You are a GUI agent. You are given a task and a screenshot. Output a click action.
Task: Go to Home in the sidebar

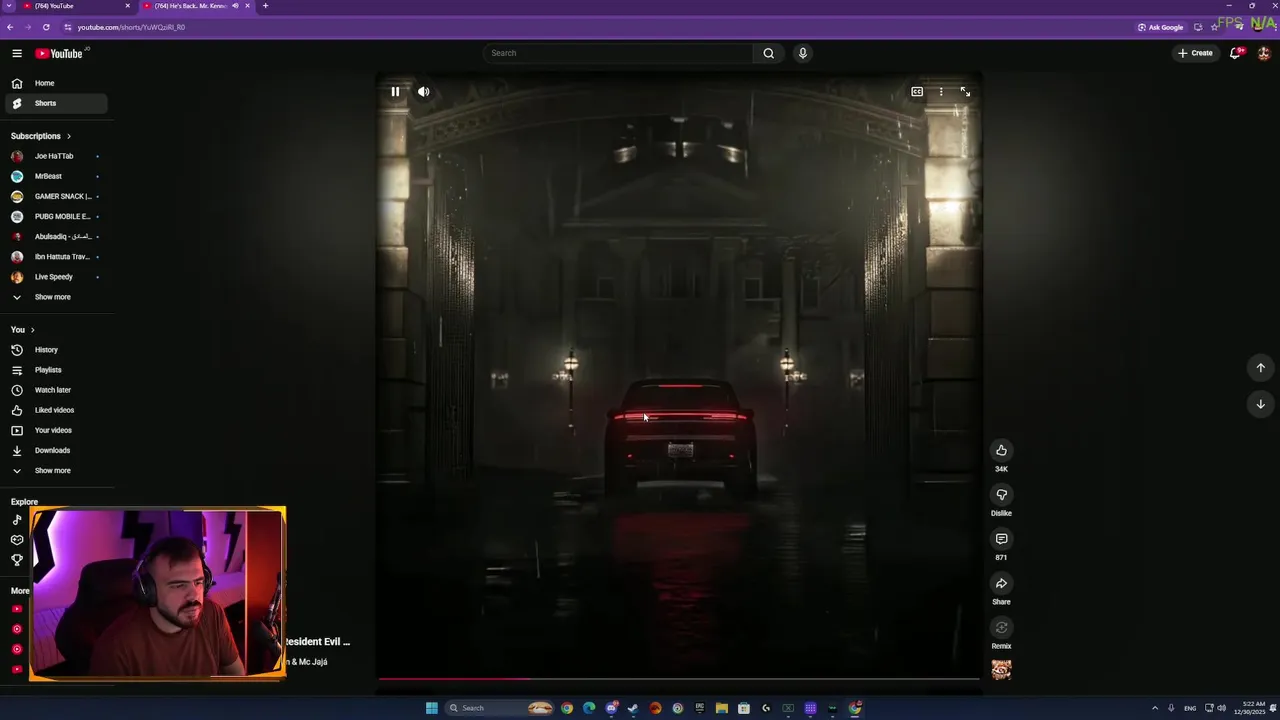coord(56,83)
